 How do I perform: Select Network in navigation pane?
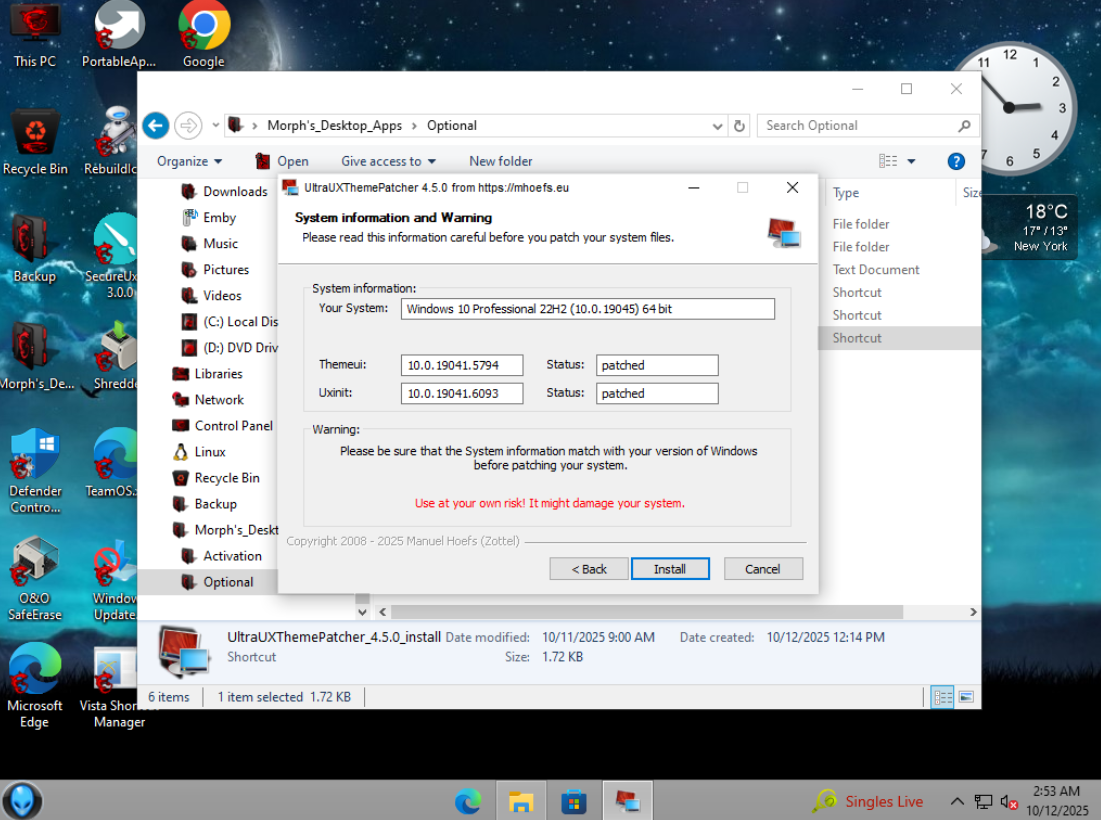pyautogui.click(x=209, y=399)
